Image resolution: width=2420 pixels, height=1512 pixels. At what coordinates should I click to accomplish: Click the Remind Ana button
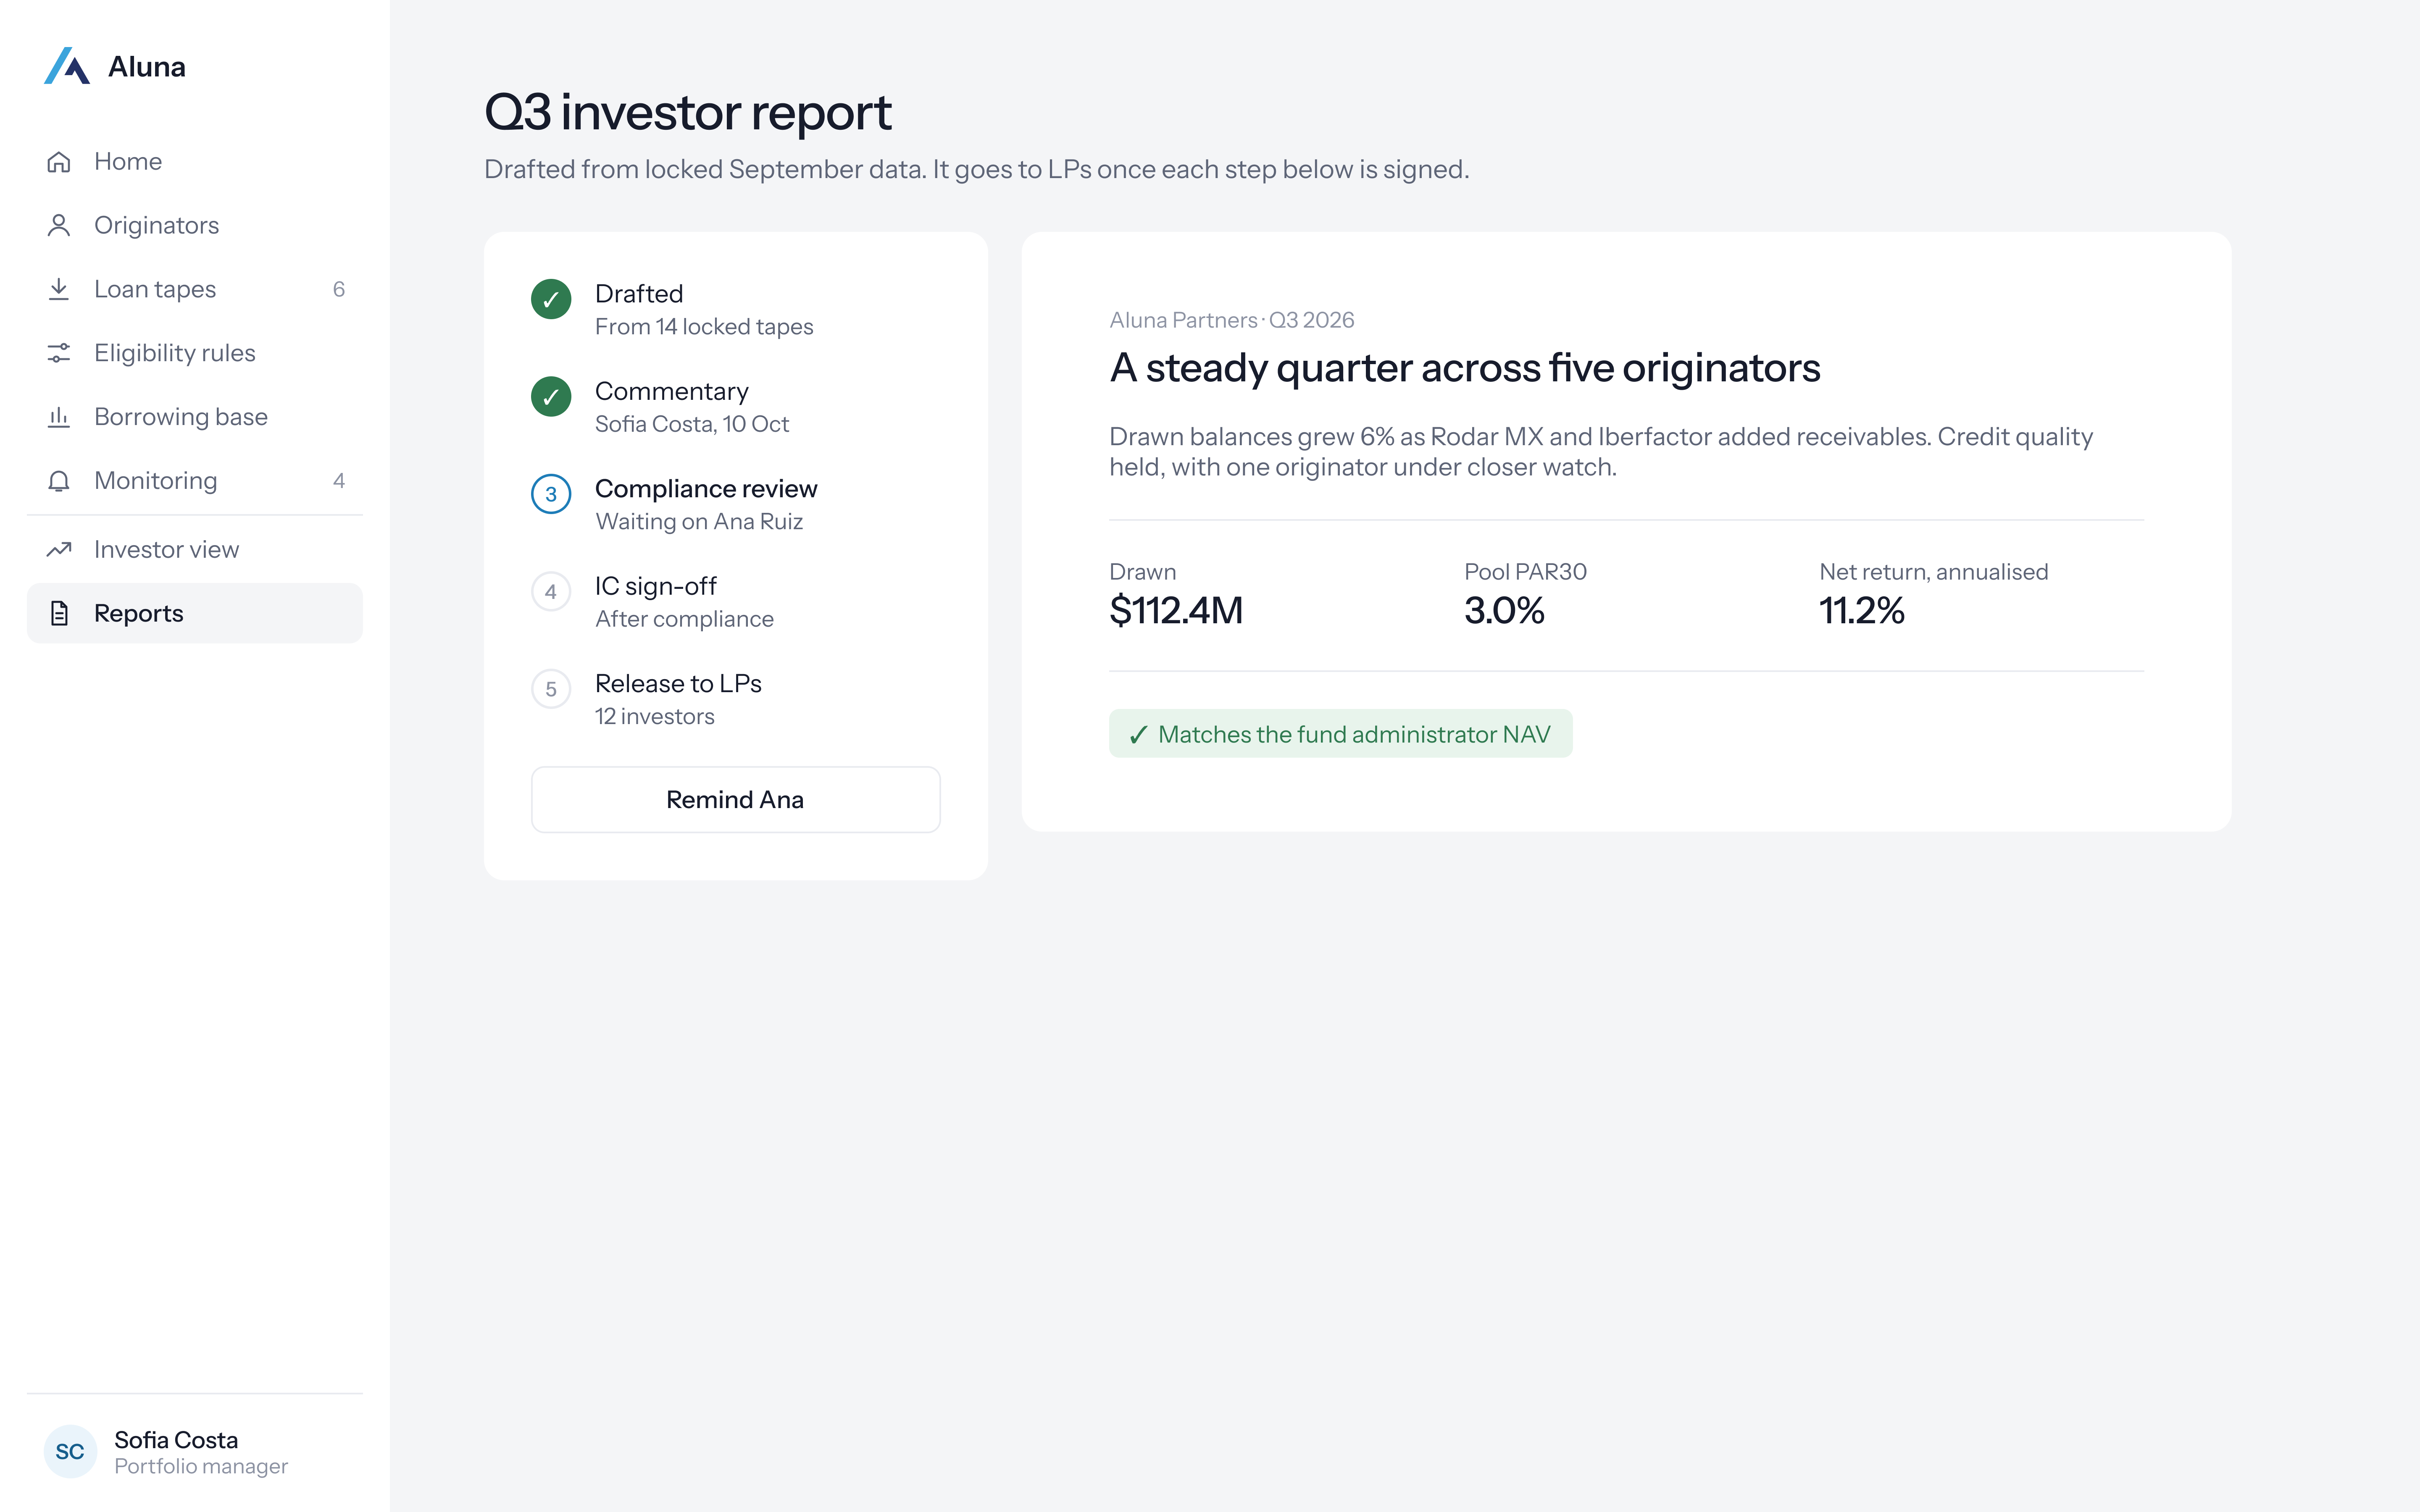(736, 800)
